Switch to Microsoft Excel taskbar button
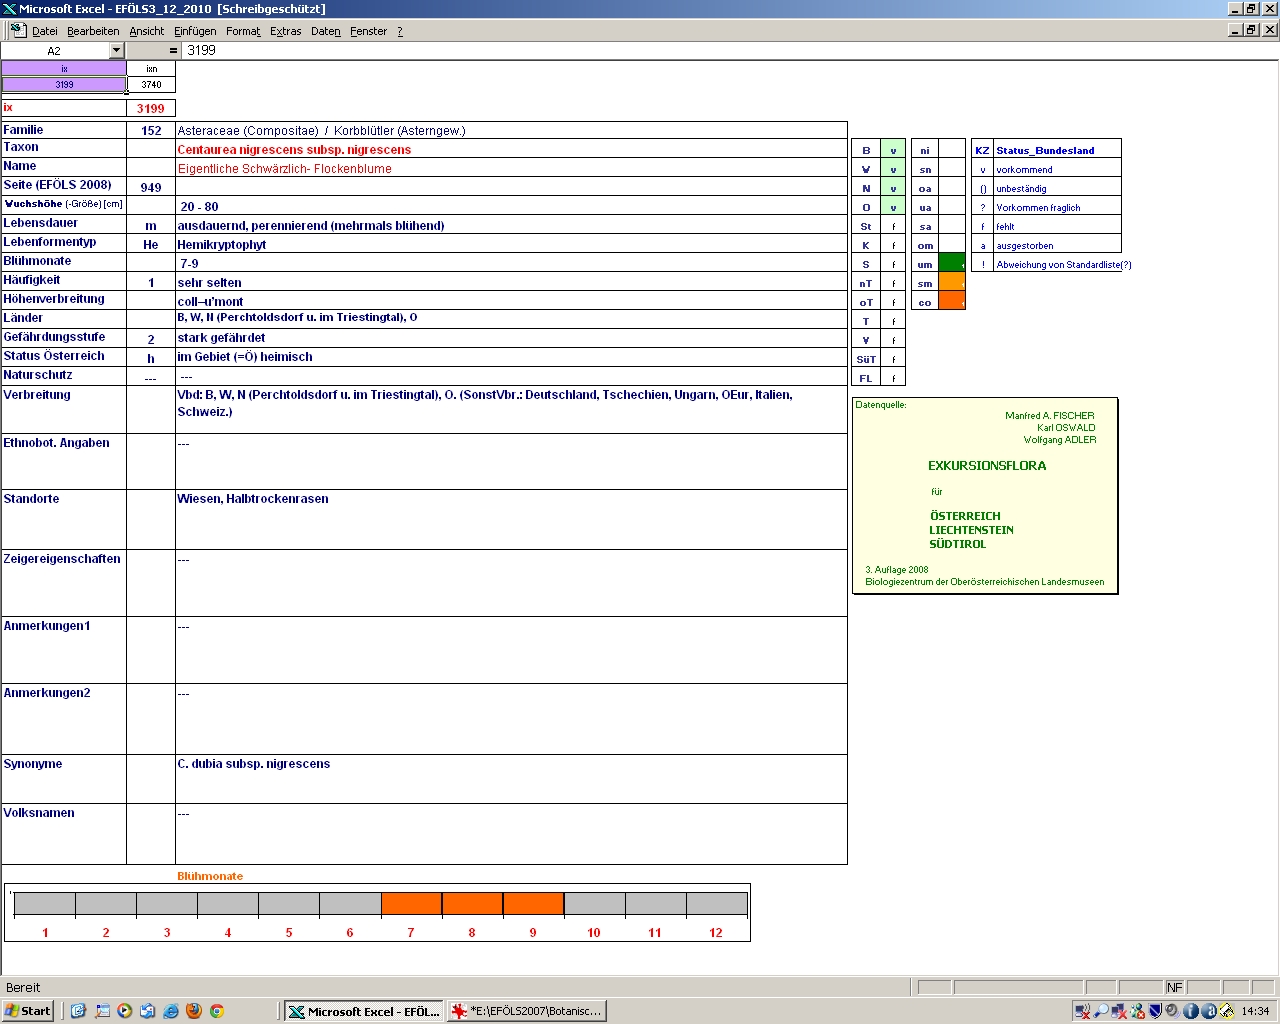 coord(364,1011)
